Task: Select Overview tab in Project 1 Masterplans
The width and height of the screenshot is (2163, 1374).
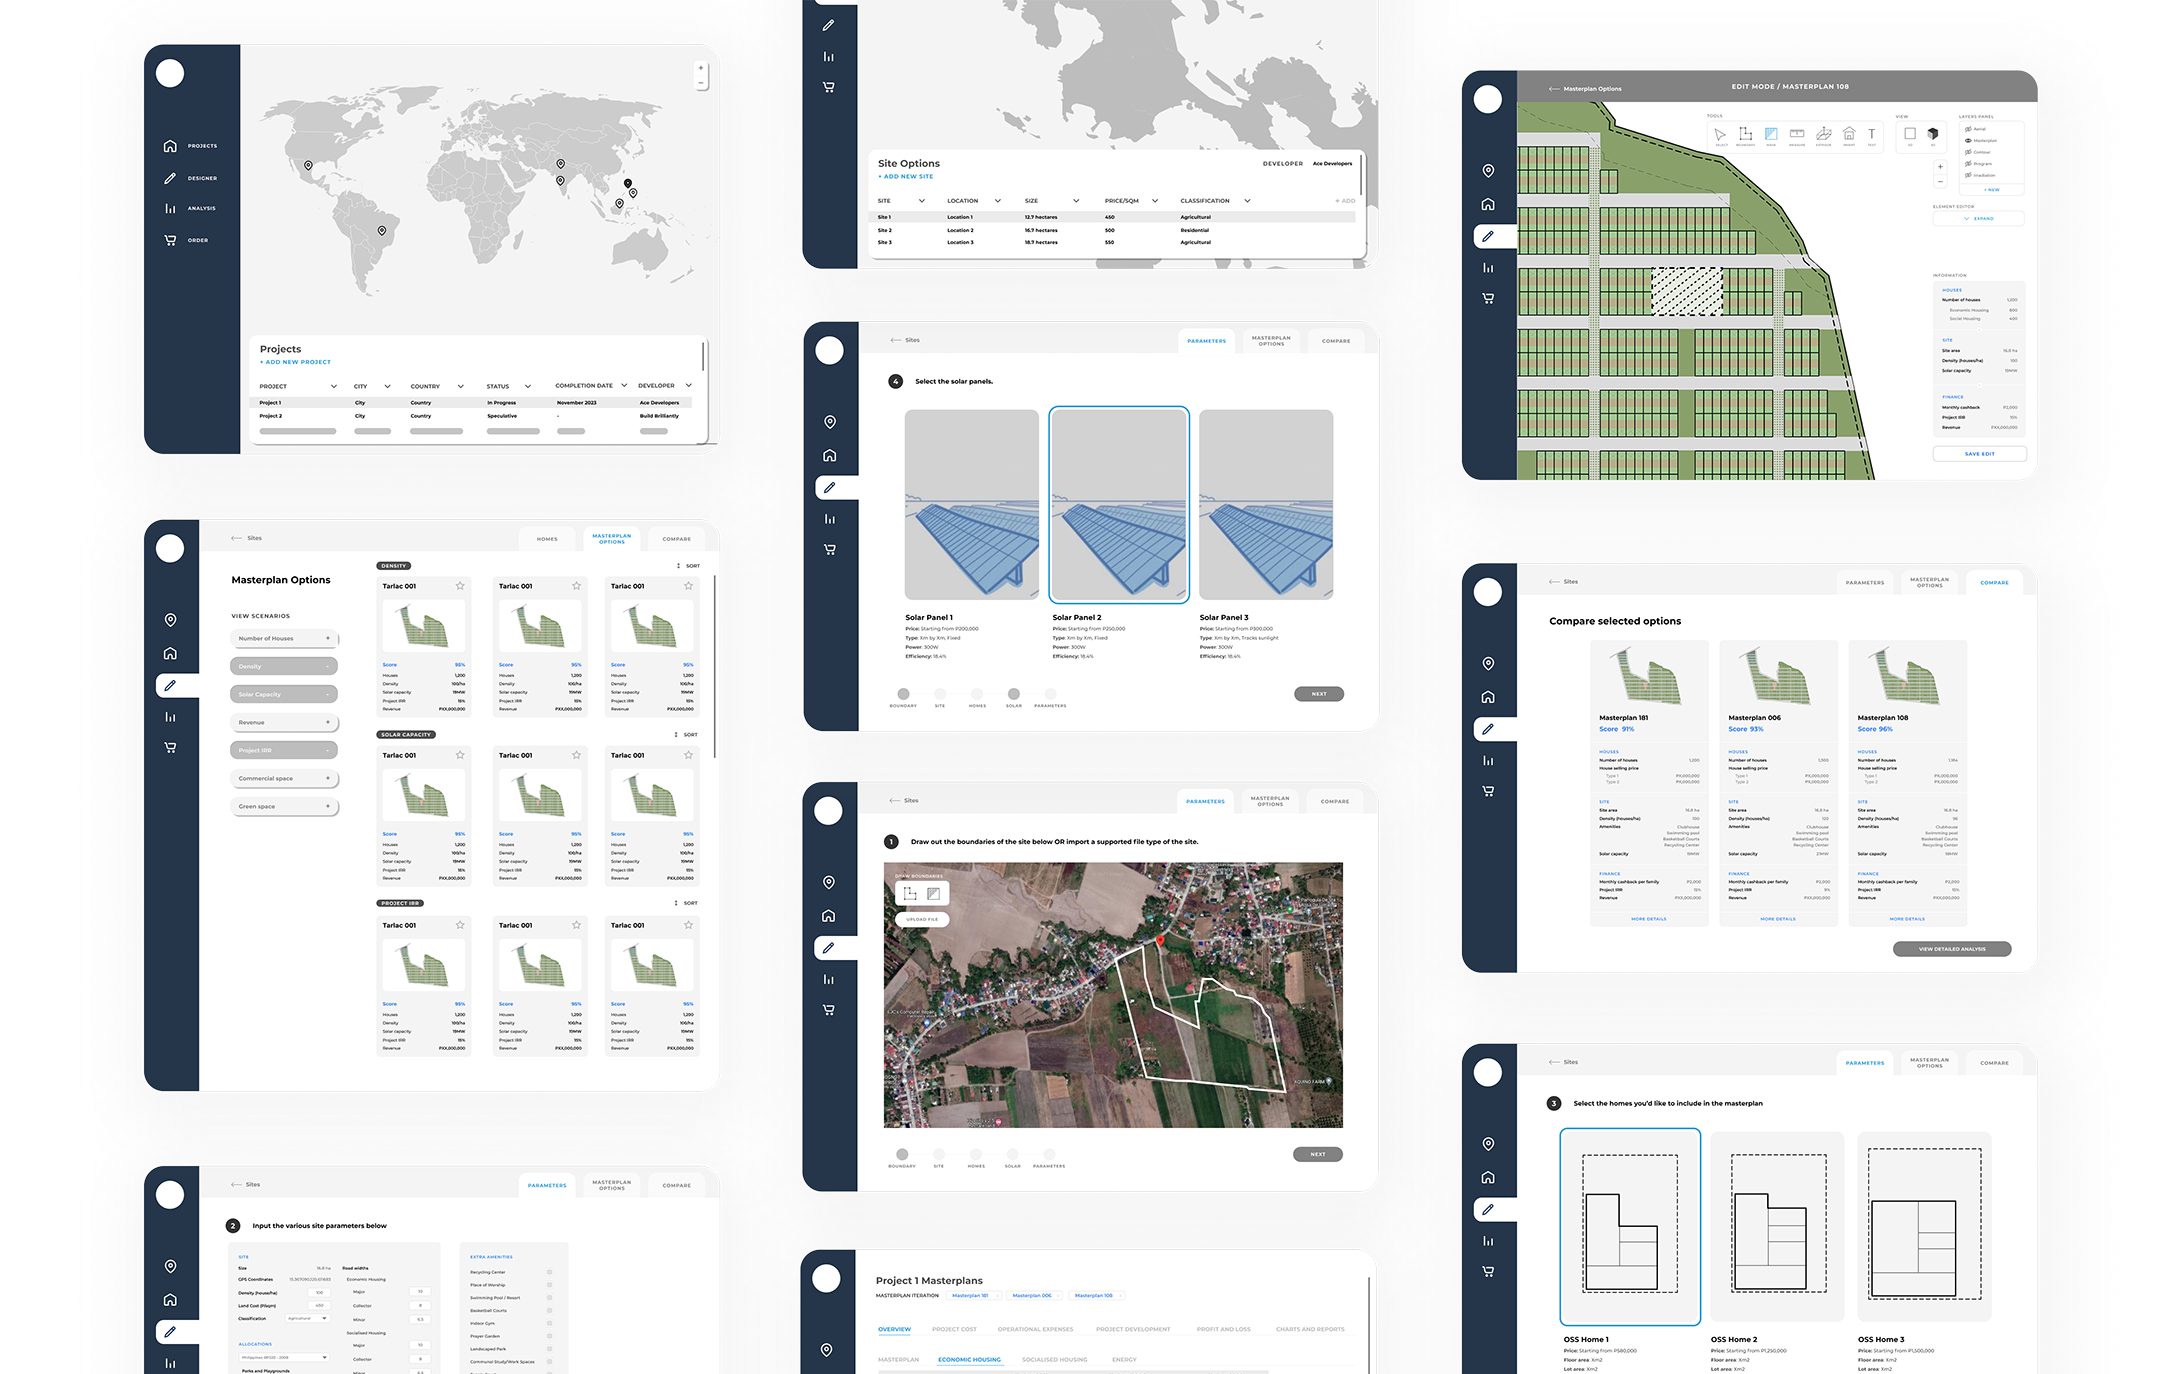Action: click(x=894, y=1329)
